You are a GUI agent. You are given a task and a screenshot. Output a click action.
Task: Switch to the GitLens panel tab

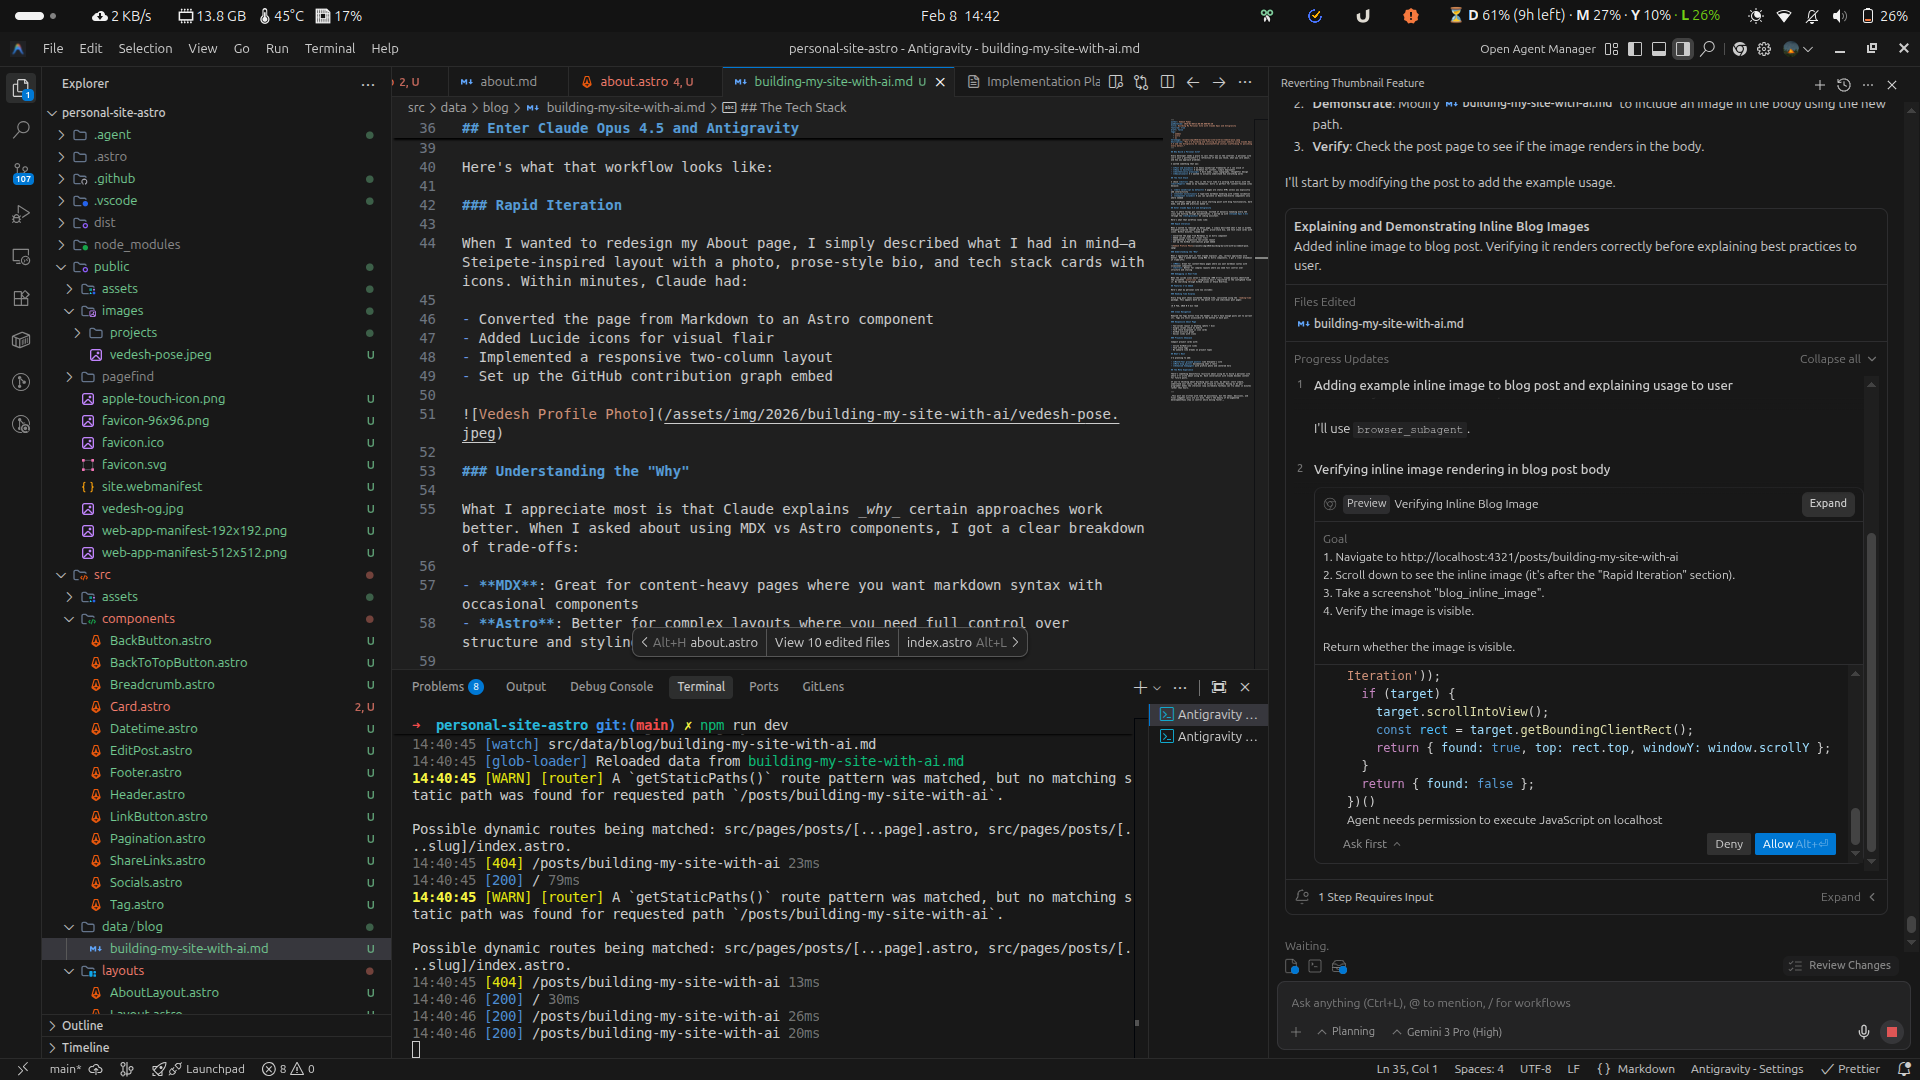[823, 687]
